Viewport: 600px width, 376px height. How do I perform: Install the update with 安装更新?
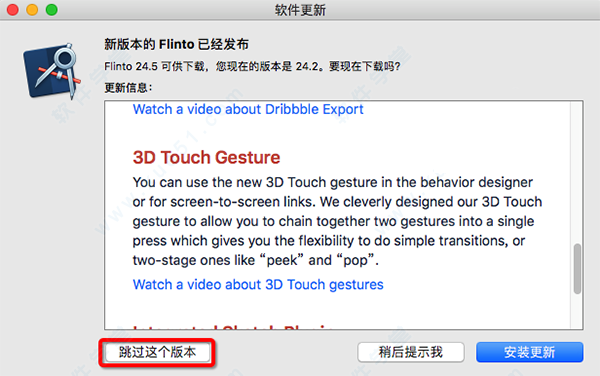tap(530, 352)
